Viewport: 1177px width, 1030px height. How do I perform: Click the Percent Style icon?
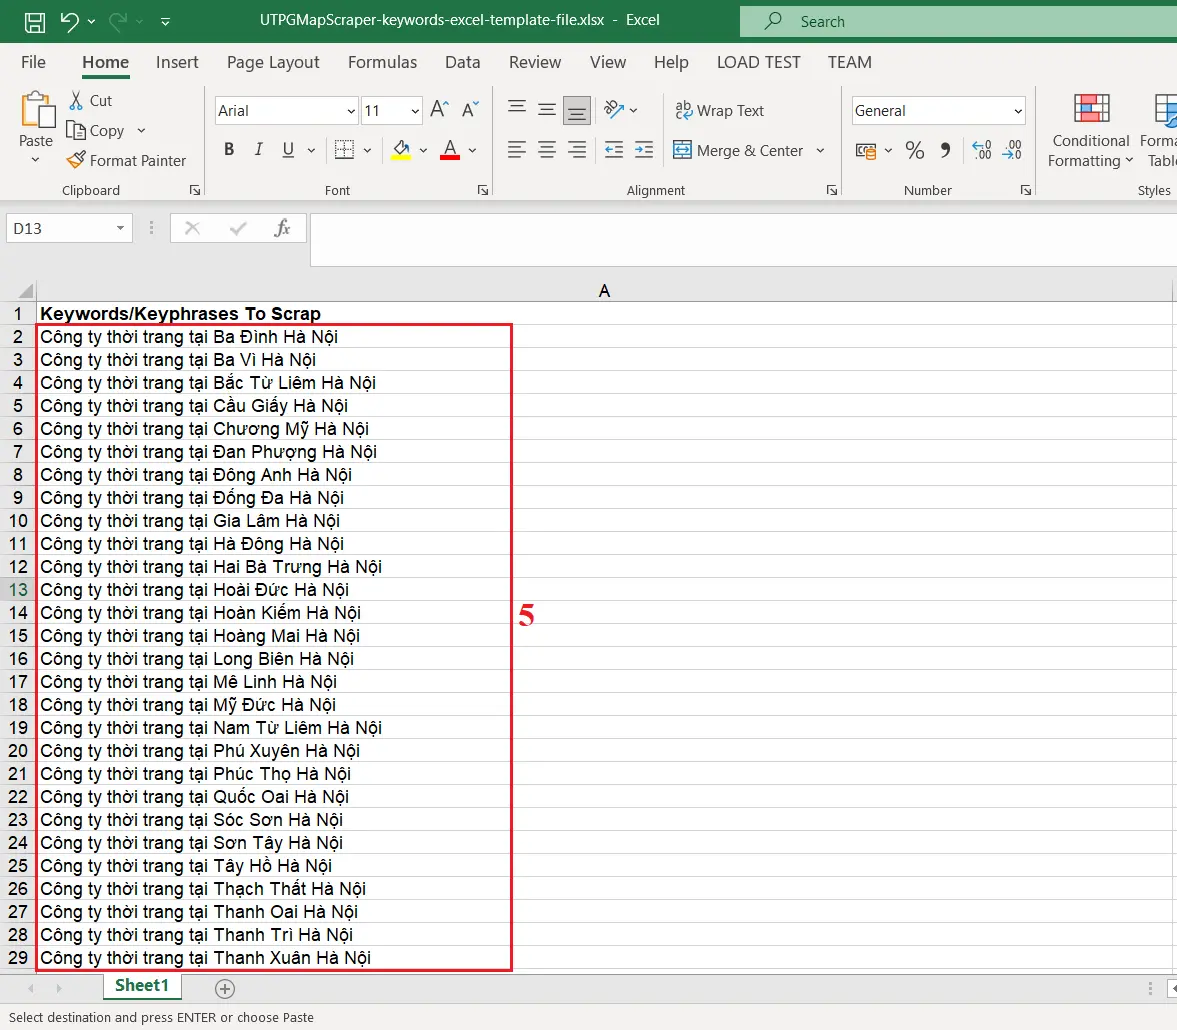pos(914,150)
